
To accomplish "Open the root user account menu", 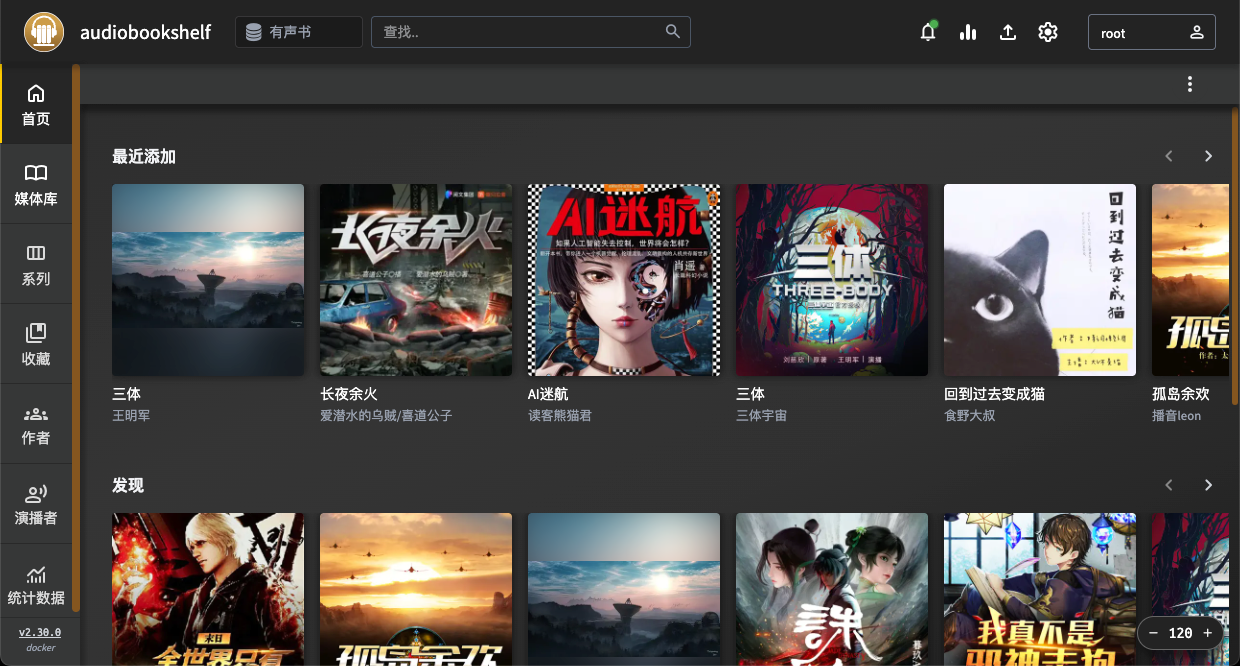I will point(1152,32).
